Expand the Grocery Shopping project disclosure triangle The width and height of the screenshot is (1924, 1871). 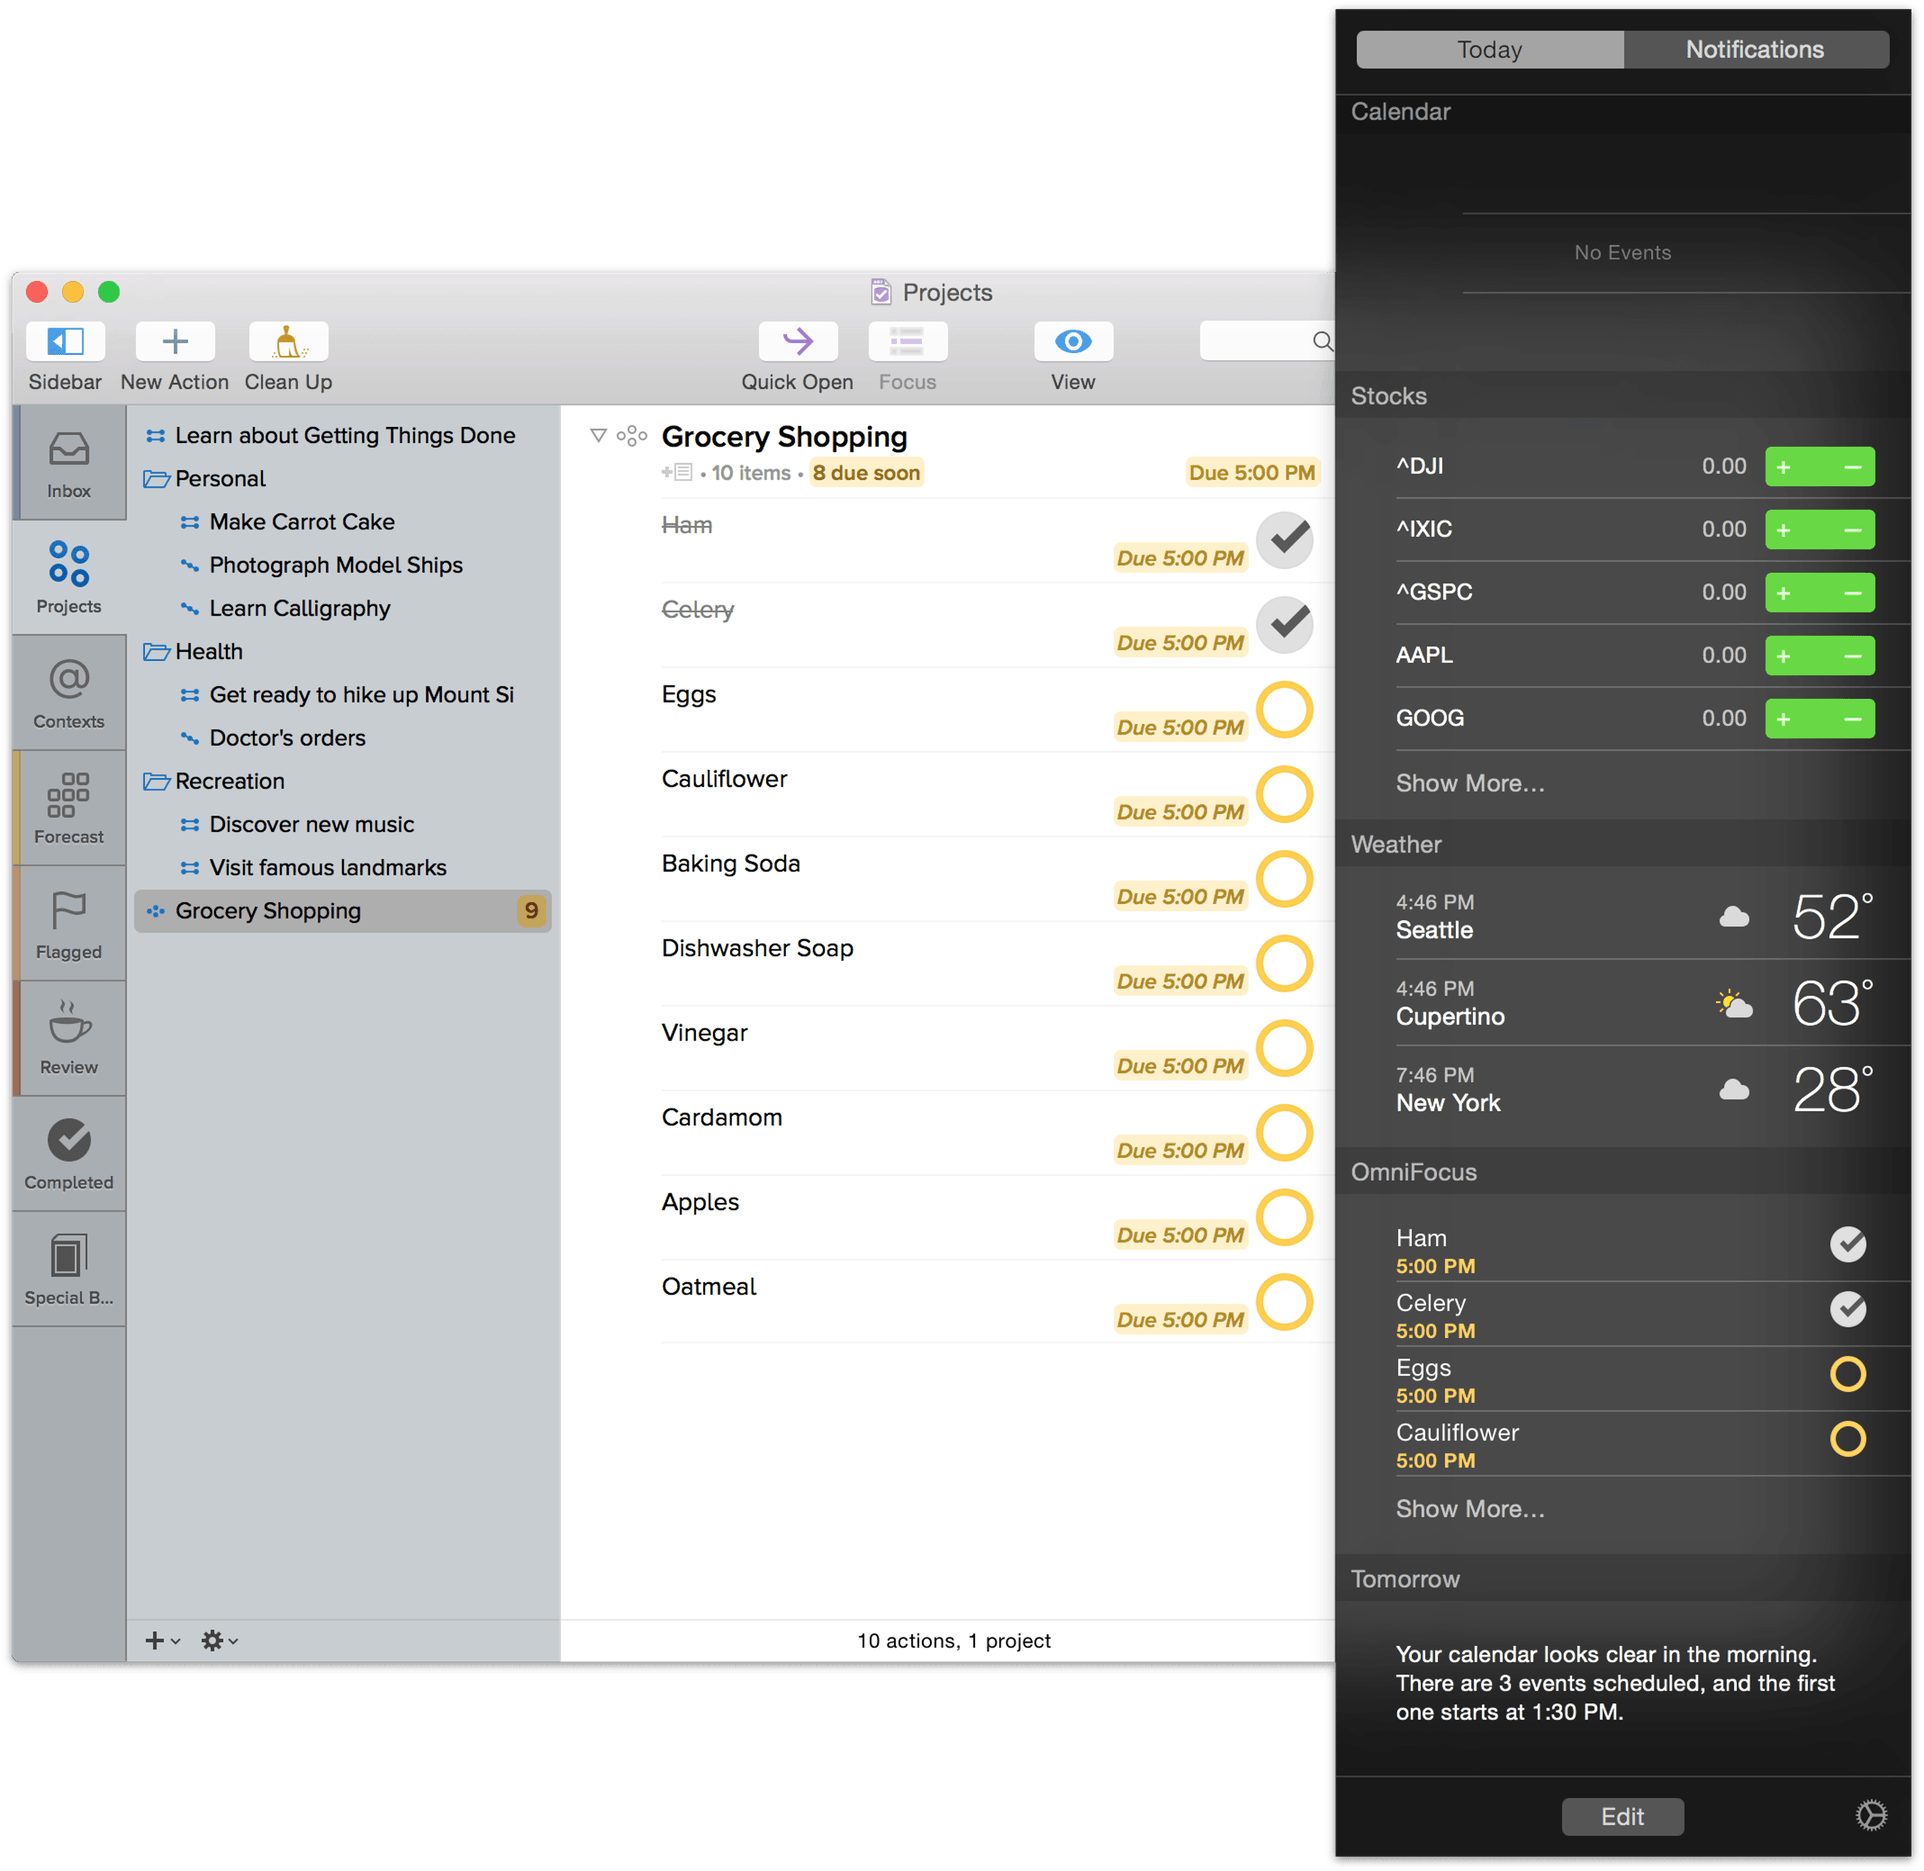point(600,433)
